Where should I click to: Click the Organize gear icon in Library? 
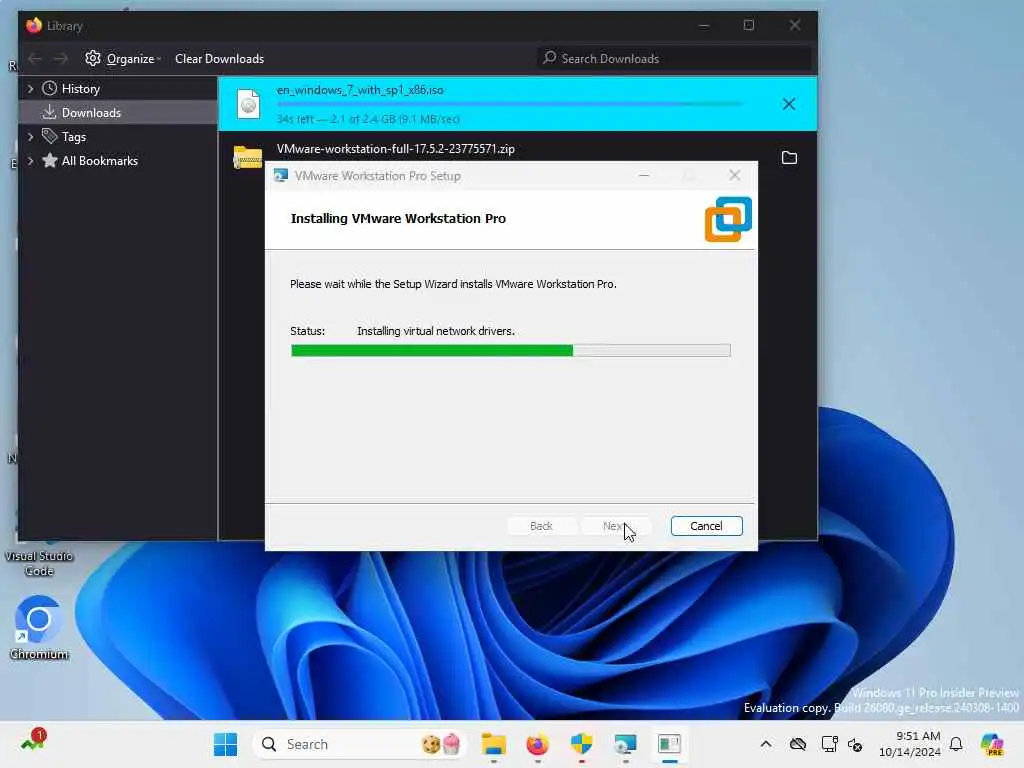93,58
